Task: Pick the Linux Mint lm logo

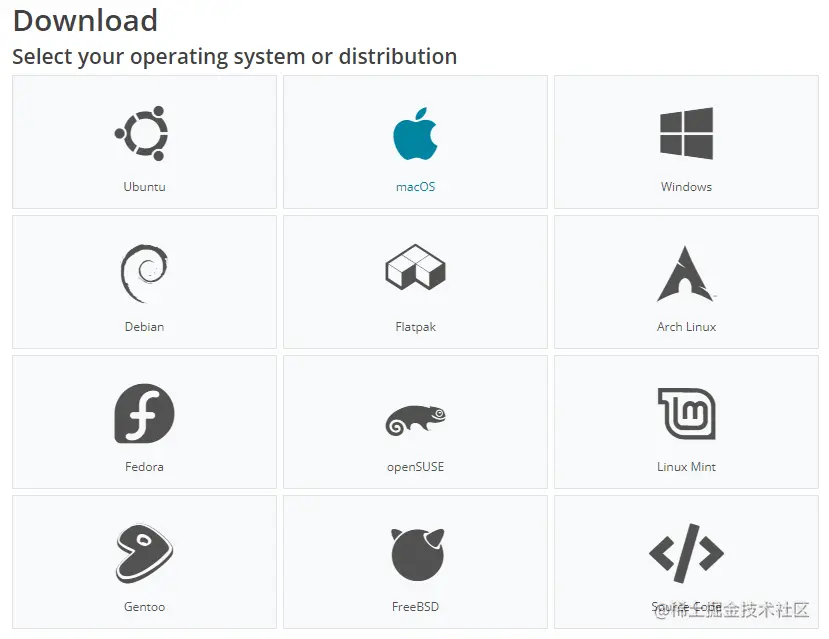Action: pyautogui.click(x=687, y=414)
